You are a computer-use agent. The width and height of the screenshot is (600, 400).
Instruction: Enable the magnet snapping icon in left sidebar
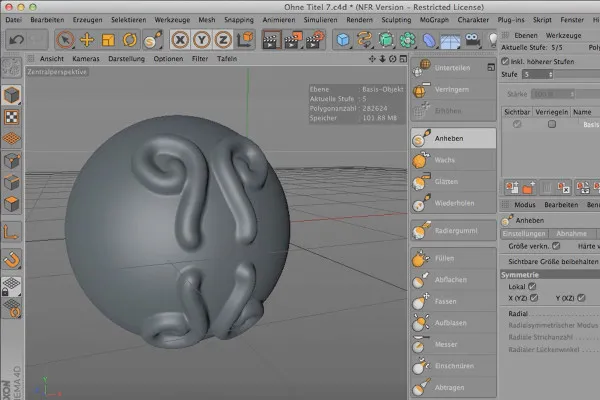(11, 260)
